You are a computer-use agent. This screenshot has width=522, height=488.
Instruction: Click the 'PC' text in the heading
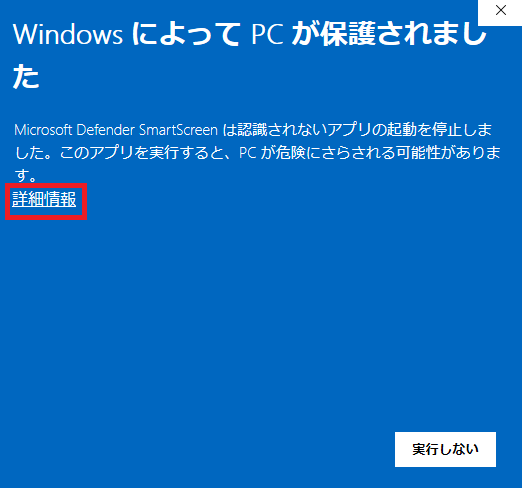(267, 35)
